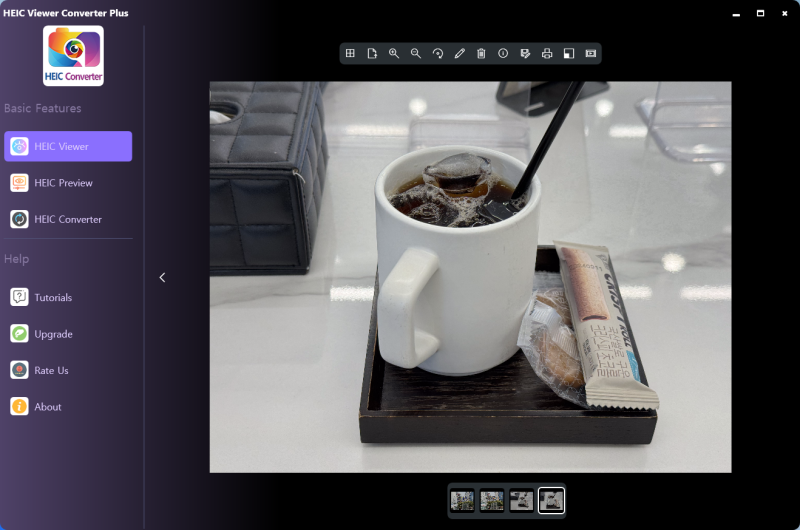Maximize the application window
This screenshot has width=800, height=530.
pyautogui.click(x=760, y=13)
